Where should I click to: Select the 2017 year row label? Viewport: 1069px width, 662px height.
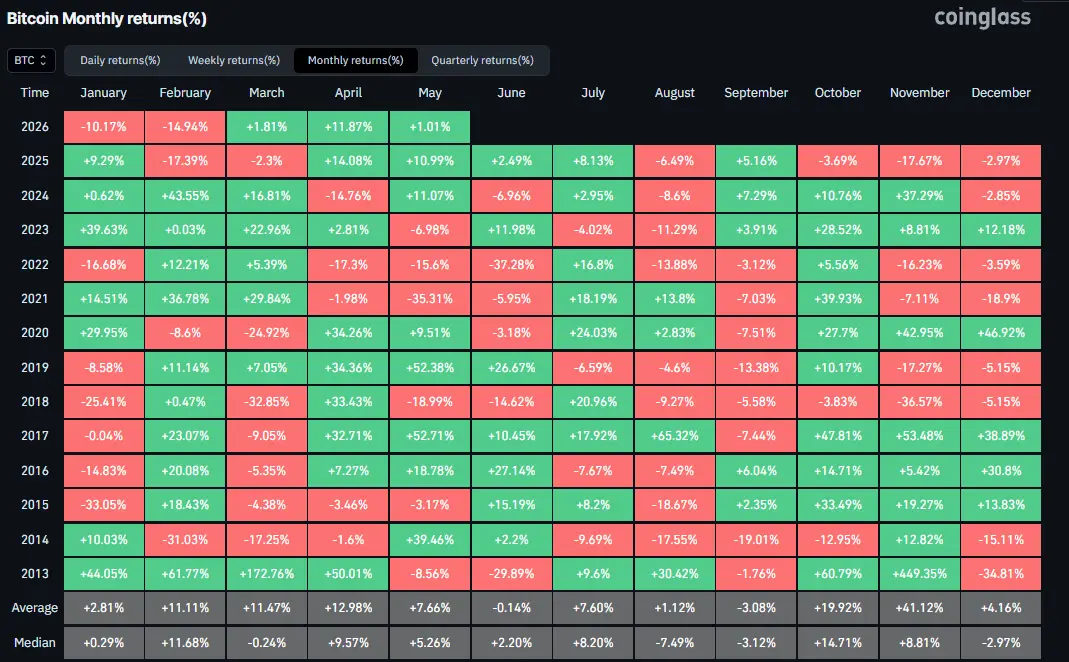pyautogui.click(x=35, y=436)
